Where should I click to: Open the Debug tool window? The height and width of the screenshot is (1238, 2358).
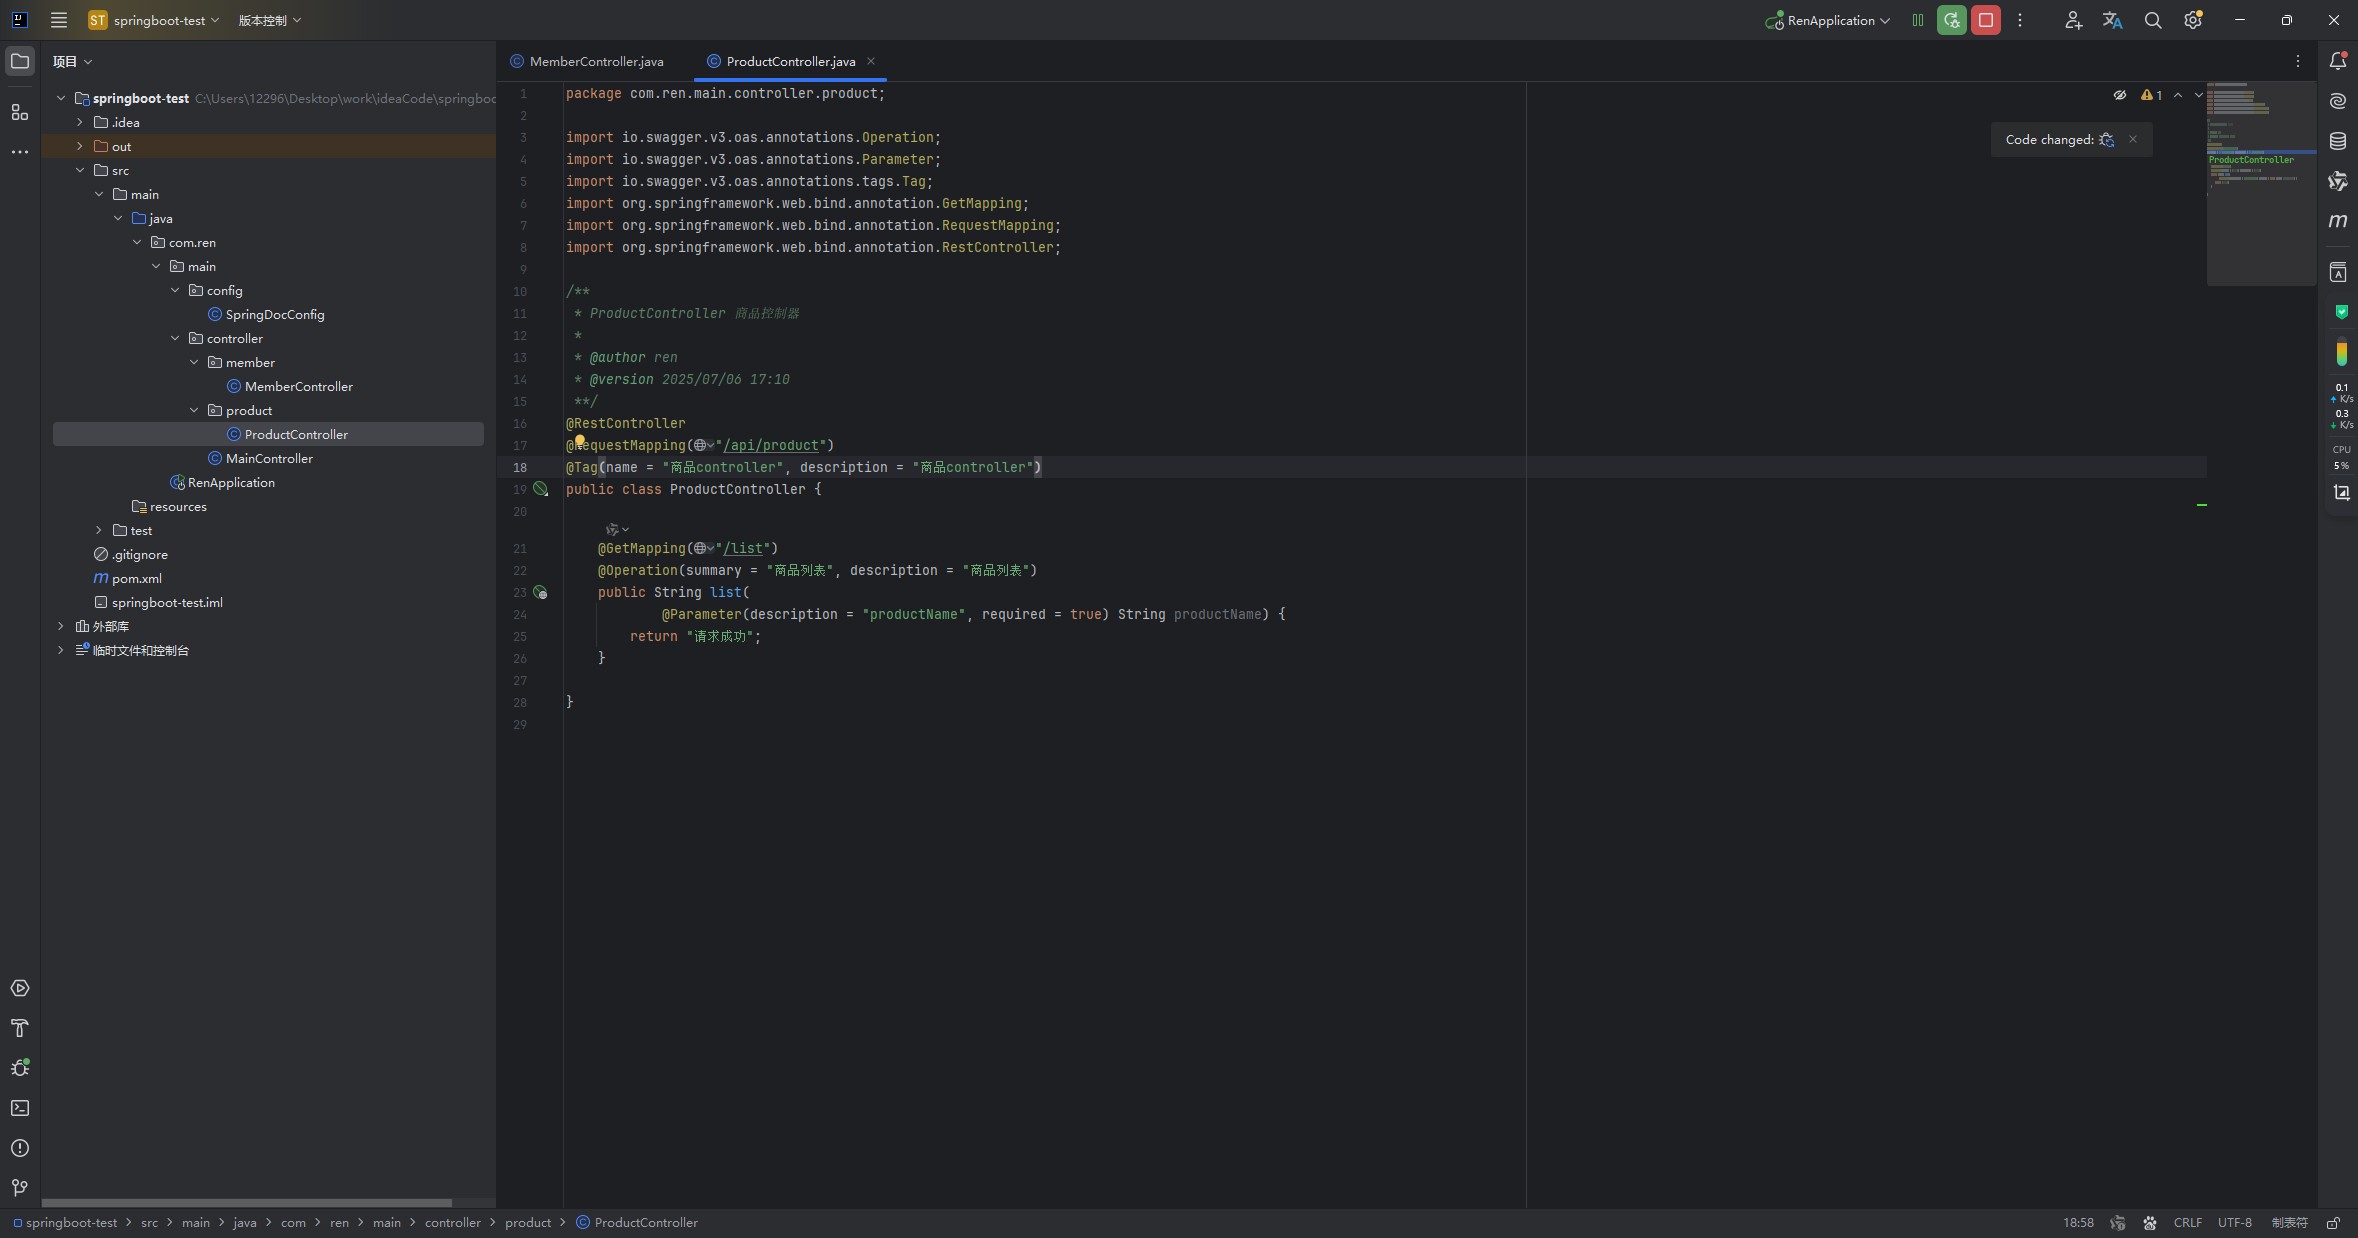click(x=20, y=1068)
